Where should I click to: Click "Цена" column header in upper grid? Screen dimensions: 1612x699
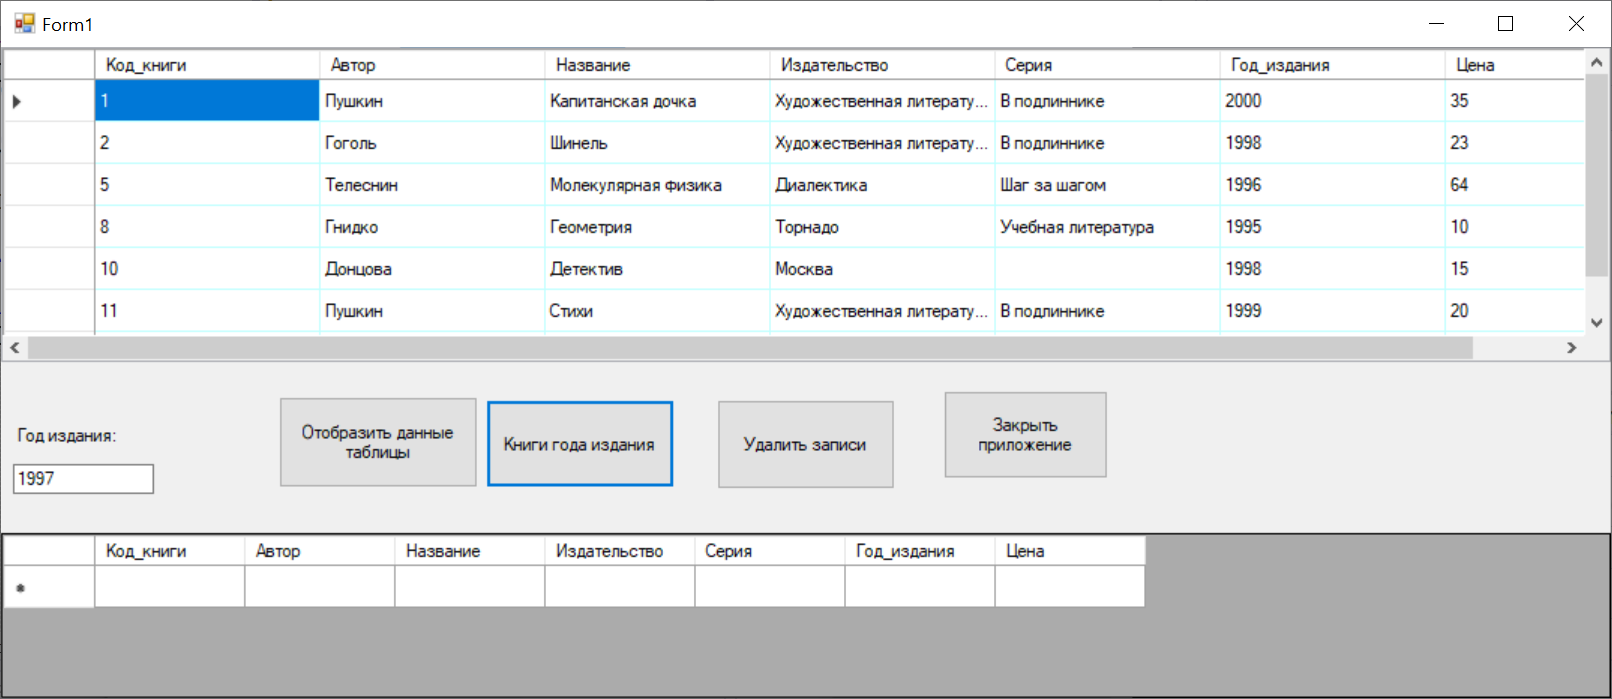(1510, 65)
